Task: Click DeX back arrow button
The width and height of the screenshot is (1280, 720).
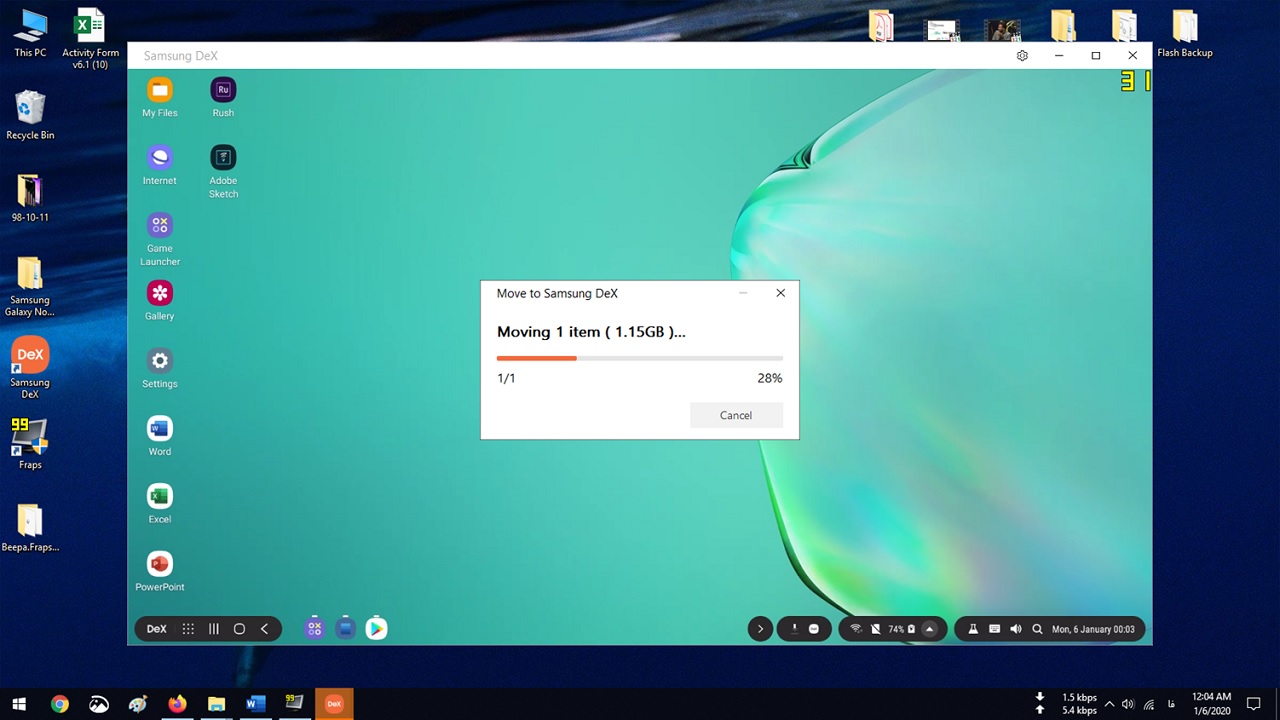Action: [x=264, y=629]
